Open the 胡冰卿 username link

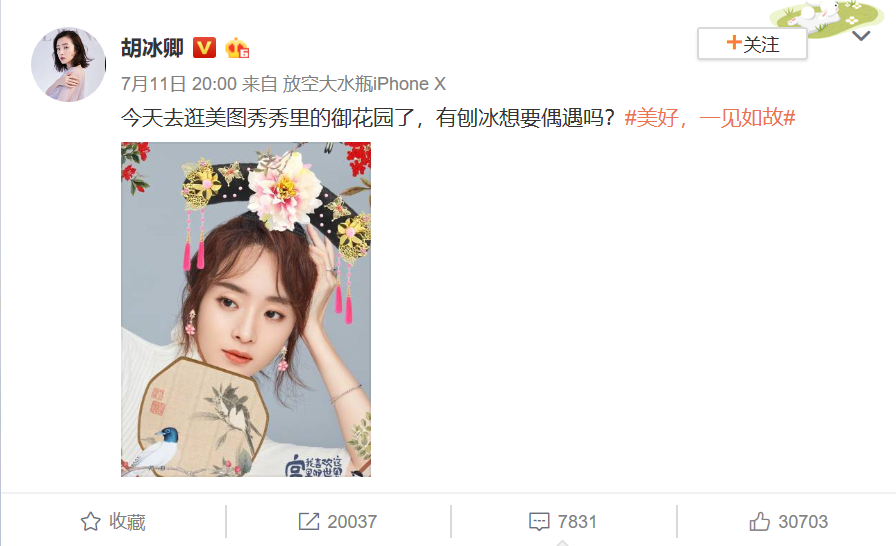pos(152,48)
